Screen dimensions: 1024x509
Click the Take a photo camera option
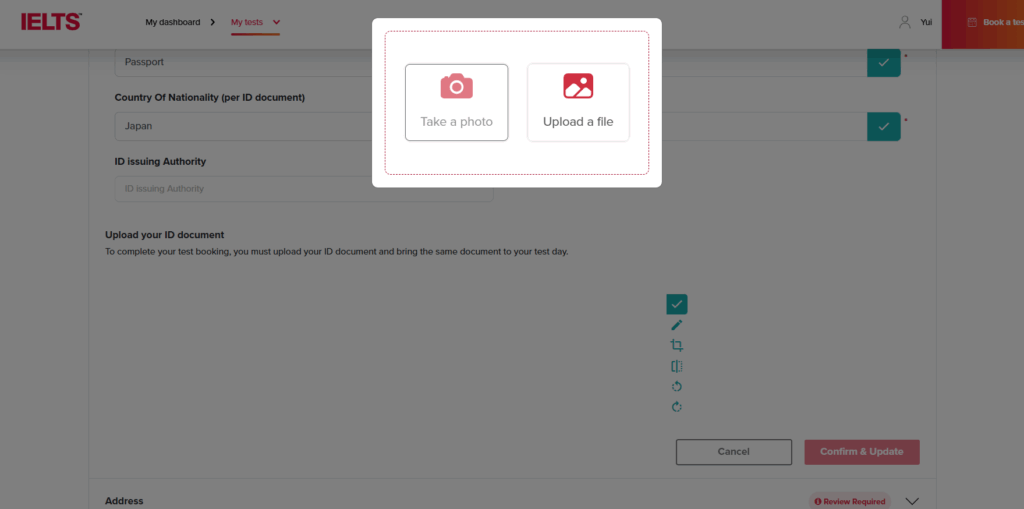(x=456, y=102)
